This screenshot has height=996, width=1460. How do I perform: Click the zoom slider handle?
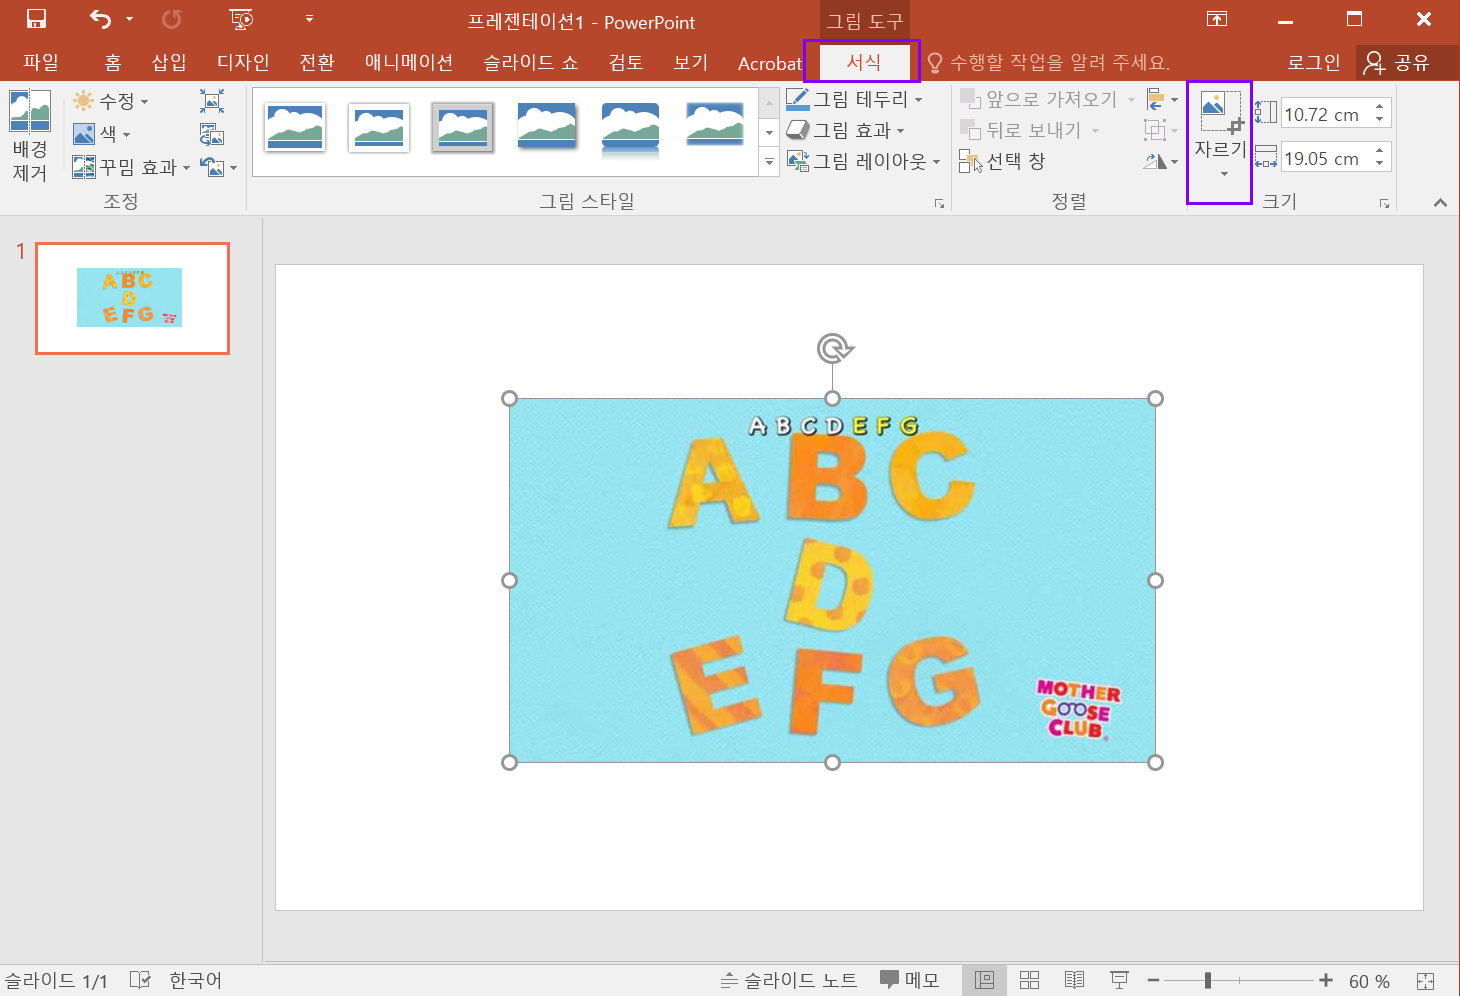coord(1208,981)
